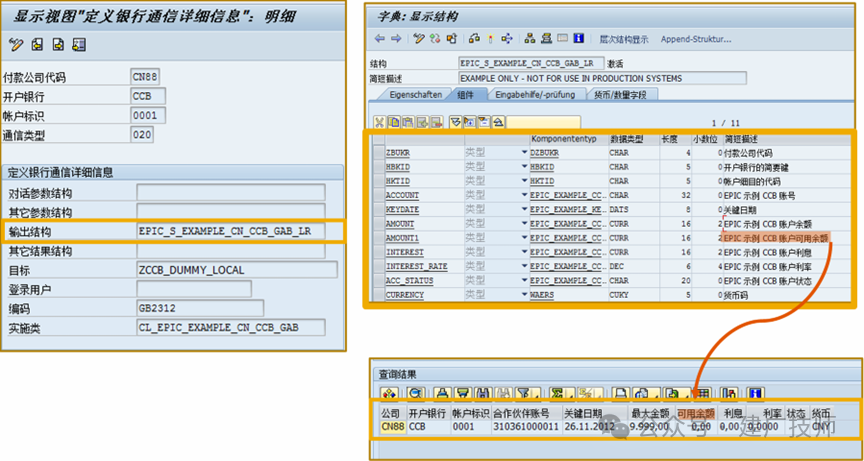Click sort descending icon in query results toolbar

pyautogui.click(x=463, y=393)
